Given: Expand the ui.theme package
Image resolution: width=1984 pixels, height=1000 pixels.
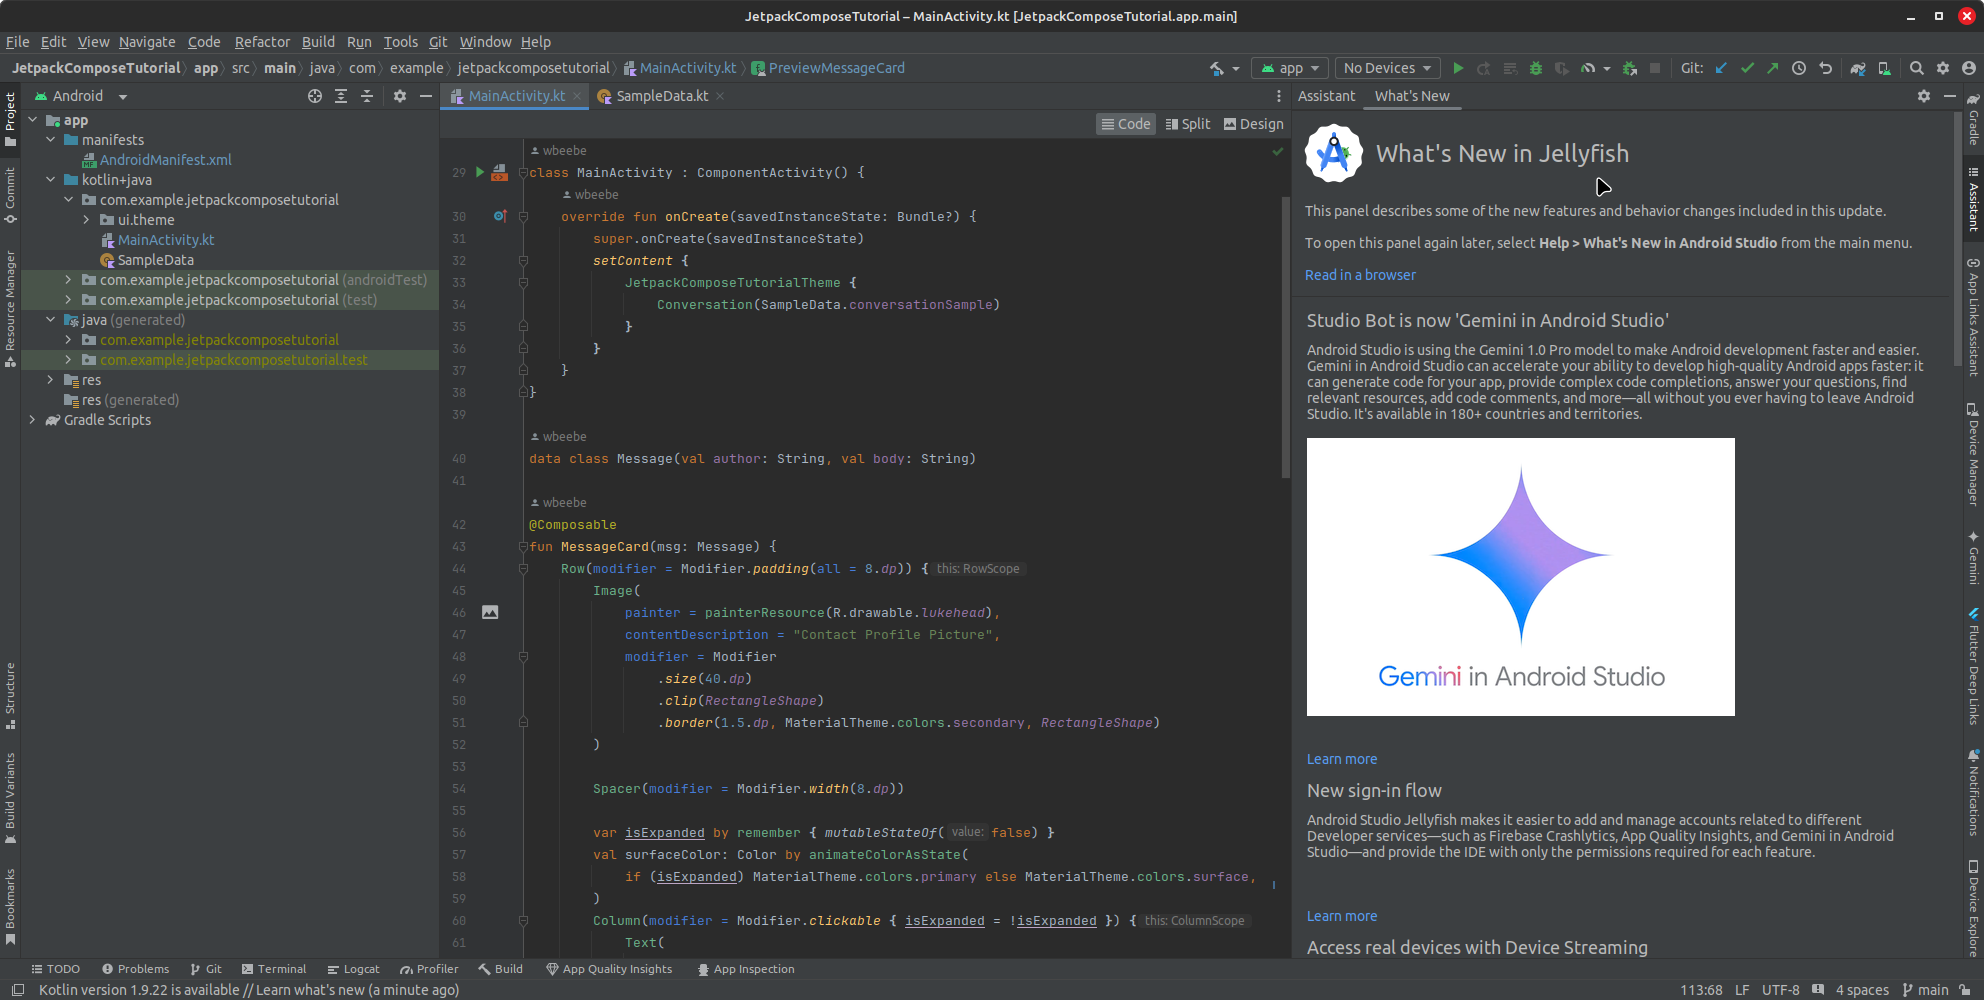Looking at the screenshot, I should pos(86,220).
